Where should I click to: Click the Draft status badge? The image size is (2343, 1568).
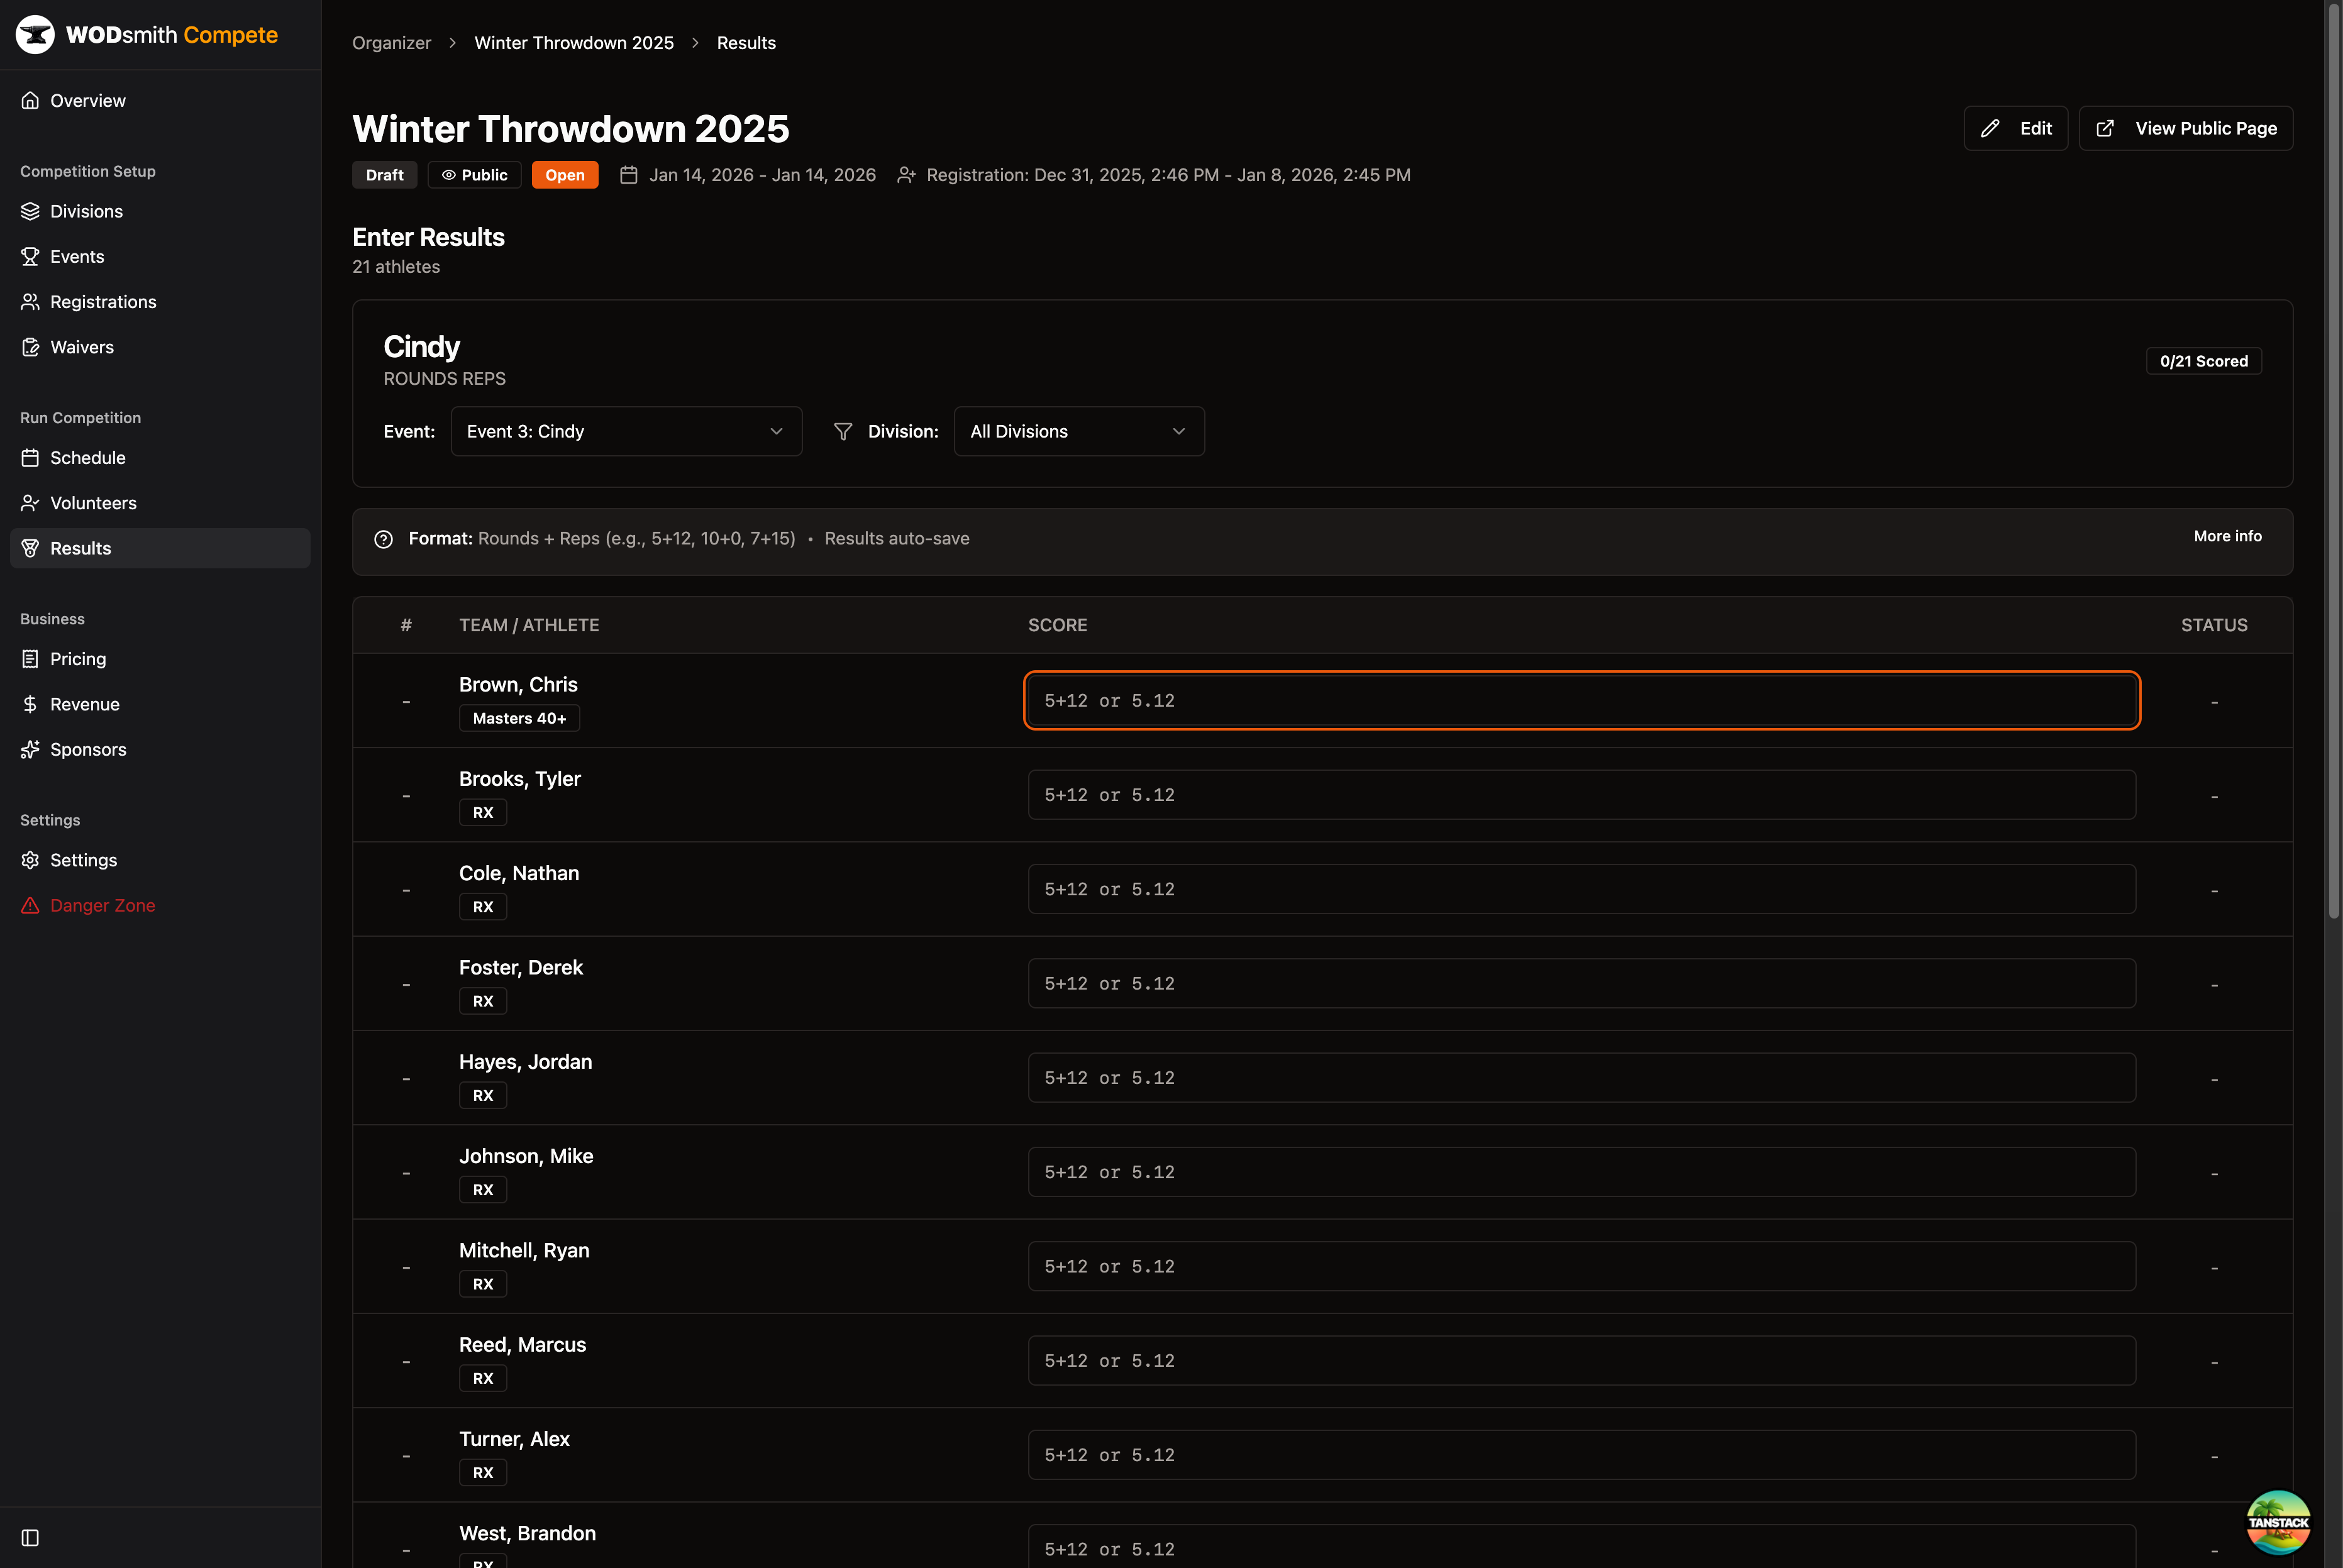pos(384,175)
